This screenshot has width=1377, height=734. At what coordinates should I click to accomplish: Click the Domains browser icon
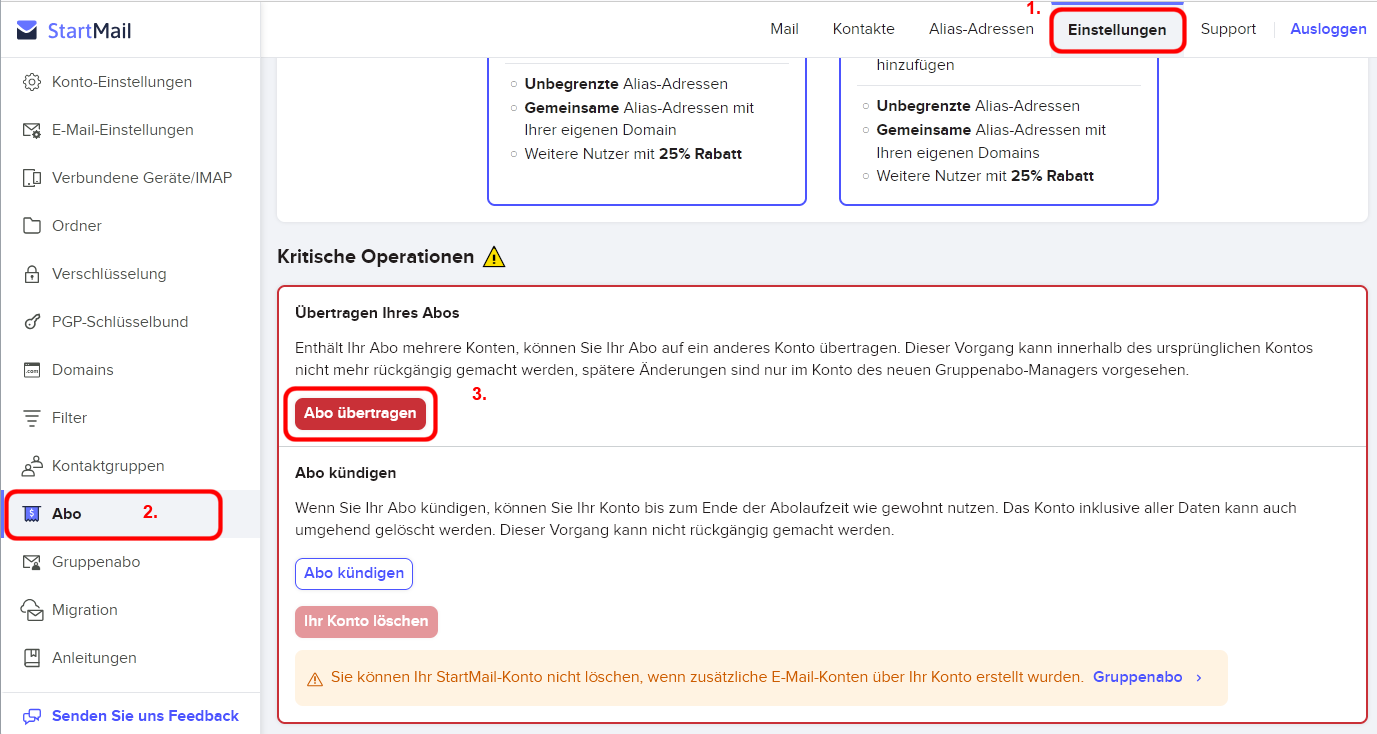coord(32,370)
